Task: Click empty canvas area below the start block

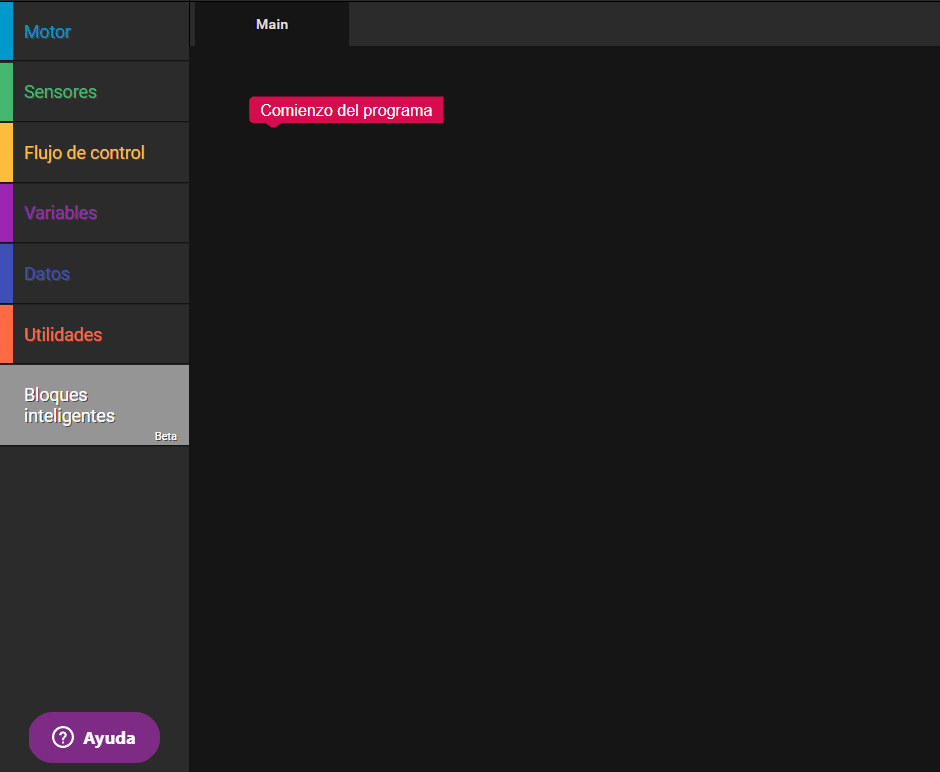Action: tap(560, 420)
